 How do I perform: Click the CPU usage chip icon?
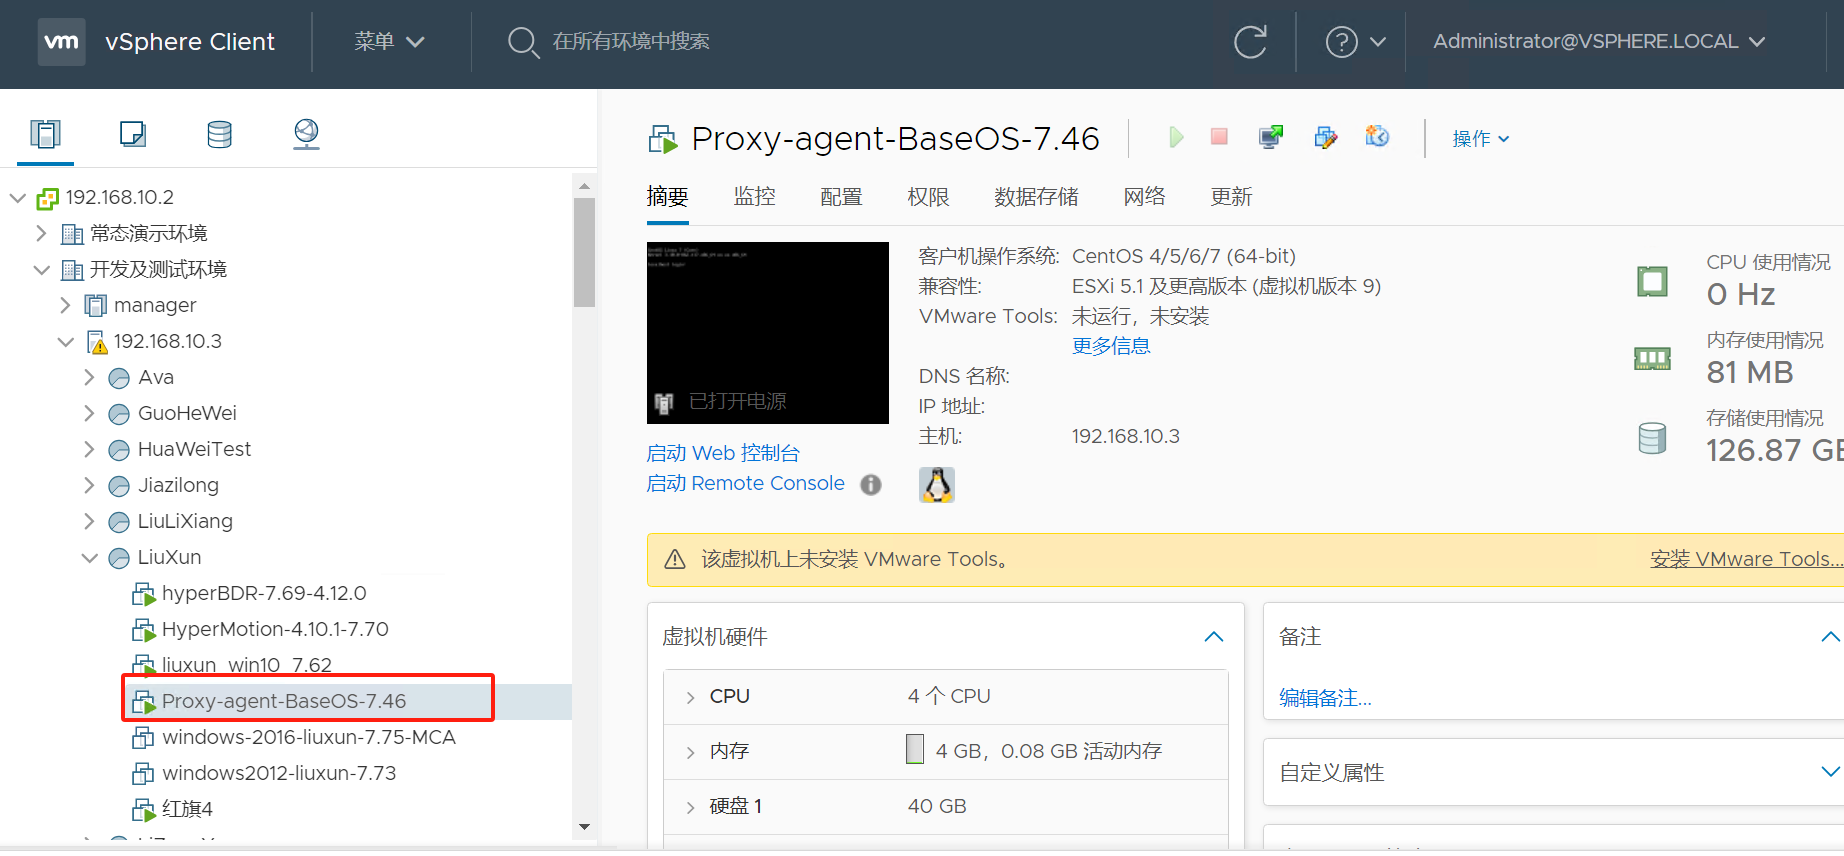1652,281
